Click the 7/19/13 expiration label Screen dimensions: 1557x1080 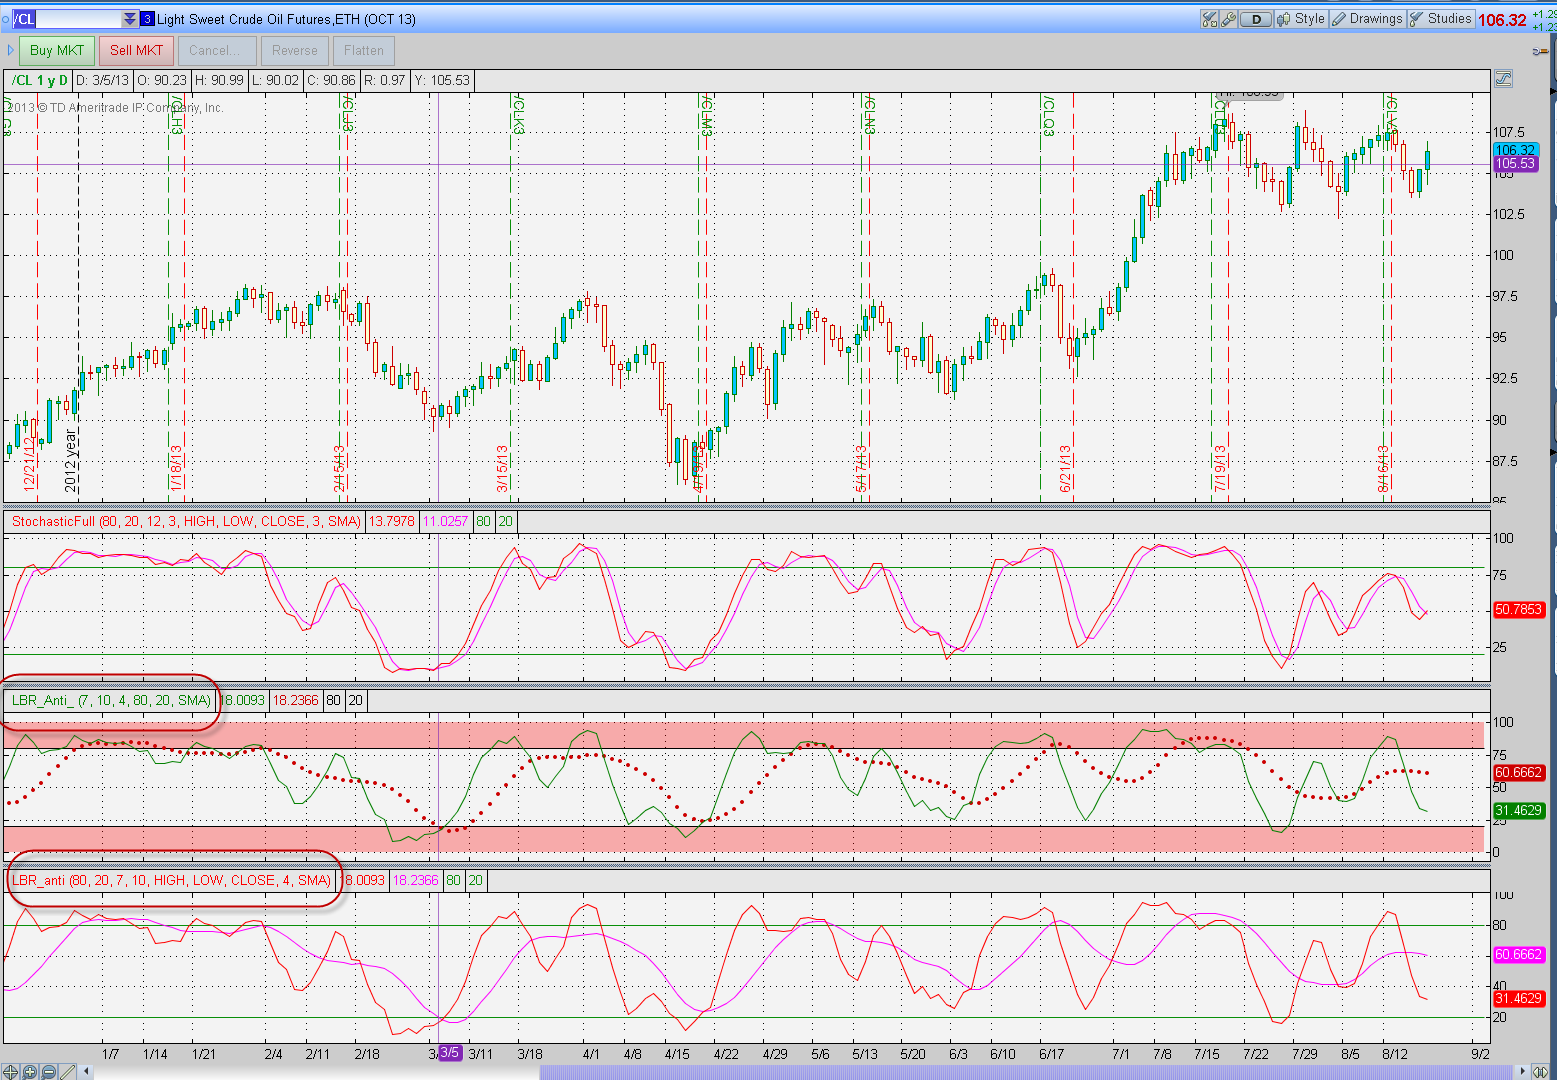1220,468
